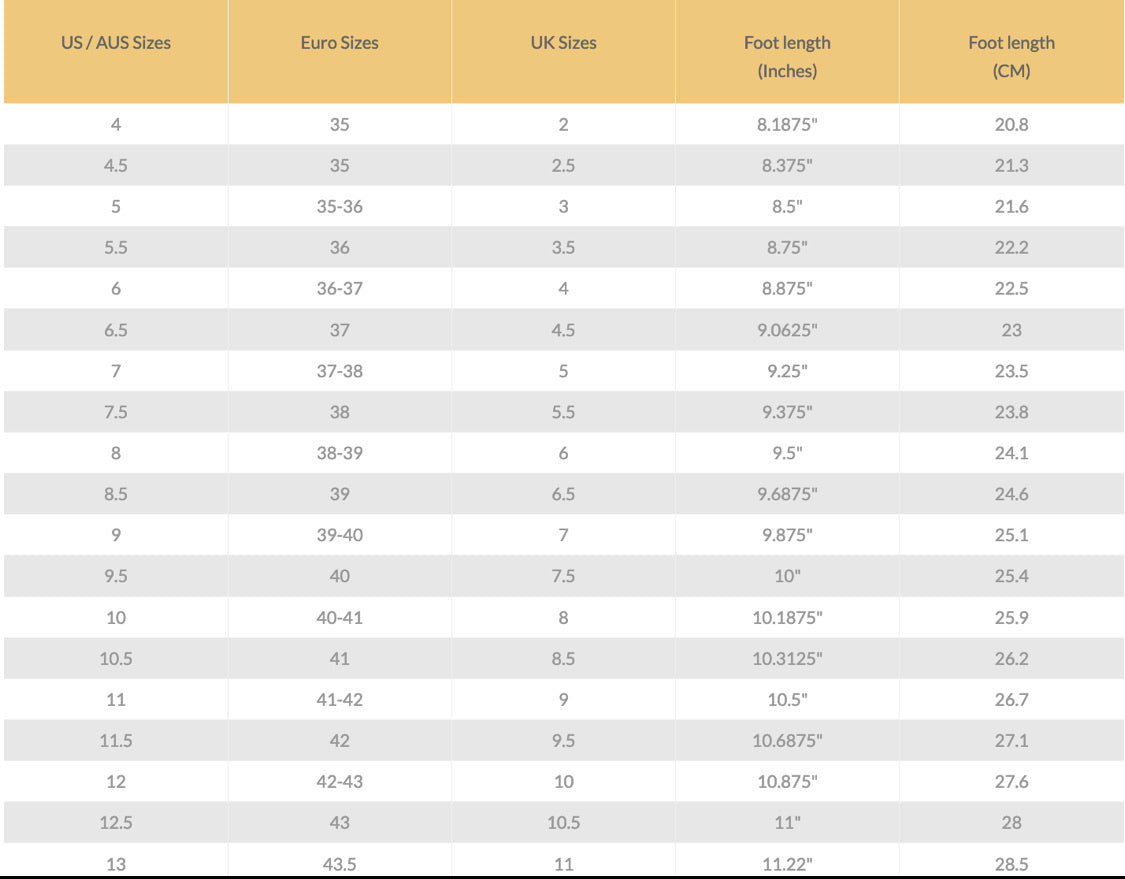
Task: Click the Euro Sizes column header
Action: coord(339,43)
